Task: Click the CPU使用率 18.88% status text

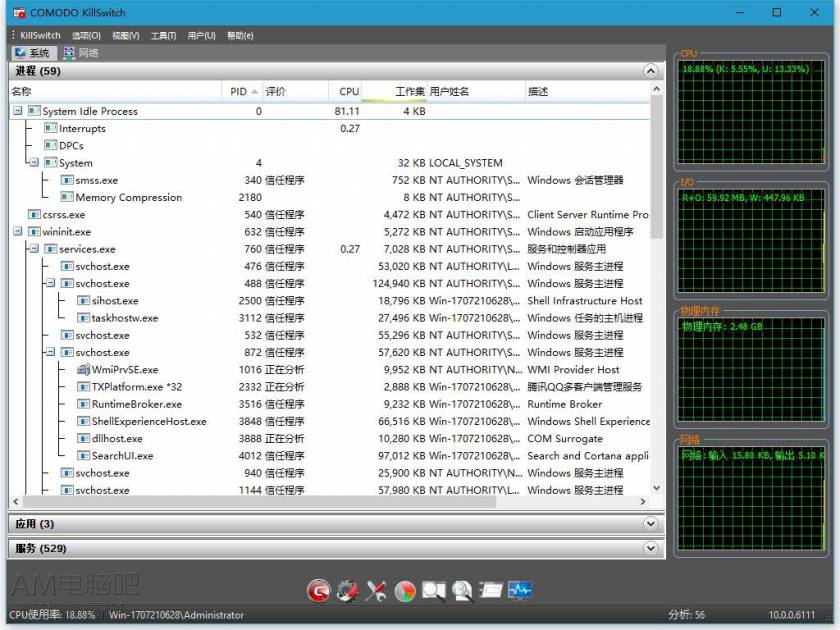Action: tap(52, 614)
